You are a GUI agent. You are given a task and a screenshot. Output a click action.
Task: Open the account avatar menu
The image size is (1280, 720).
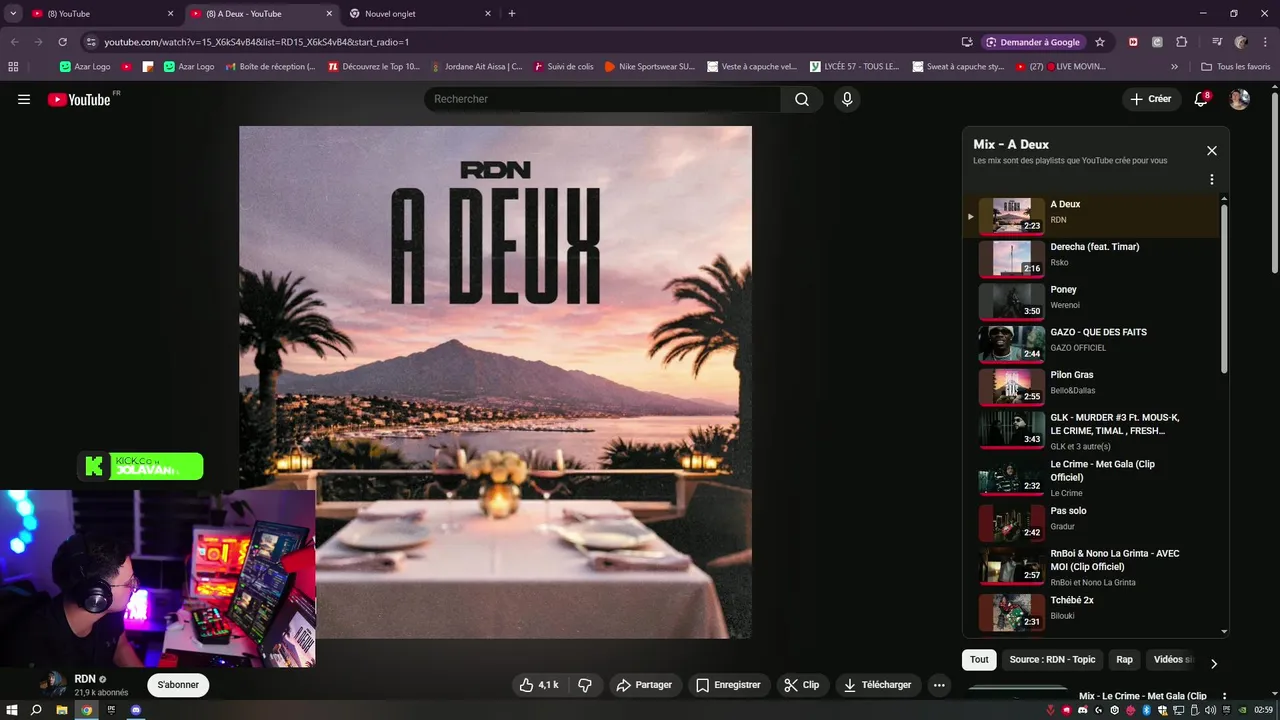pos(1239,99)
